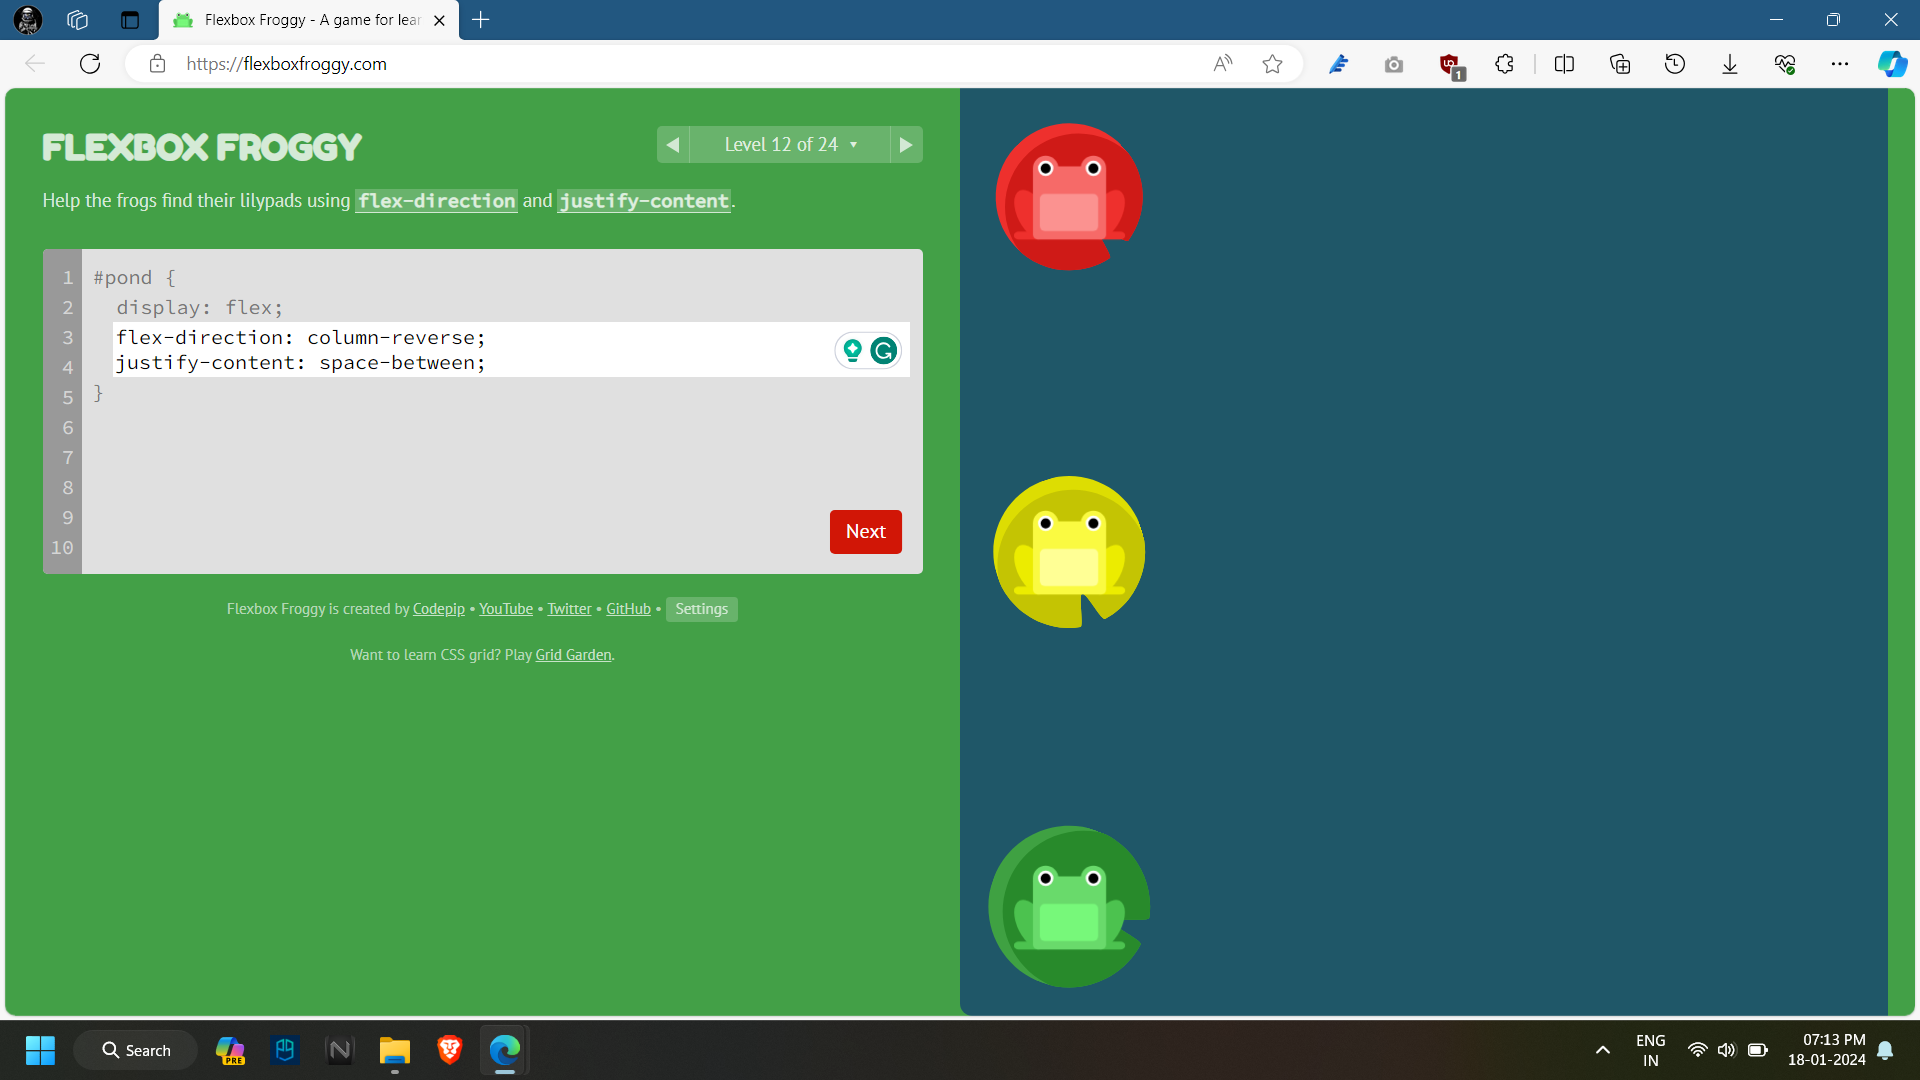Open the browser Extensions puzzle icon
1920x1080 pixels.
pos(1504,64)
